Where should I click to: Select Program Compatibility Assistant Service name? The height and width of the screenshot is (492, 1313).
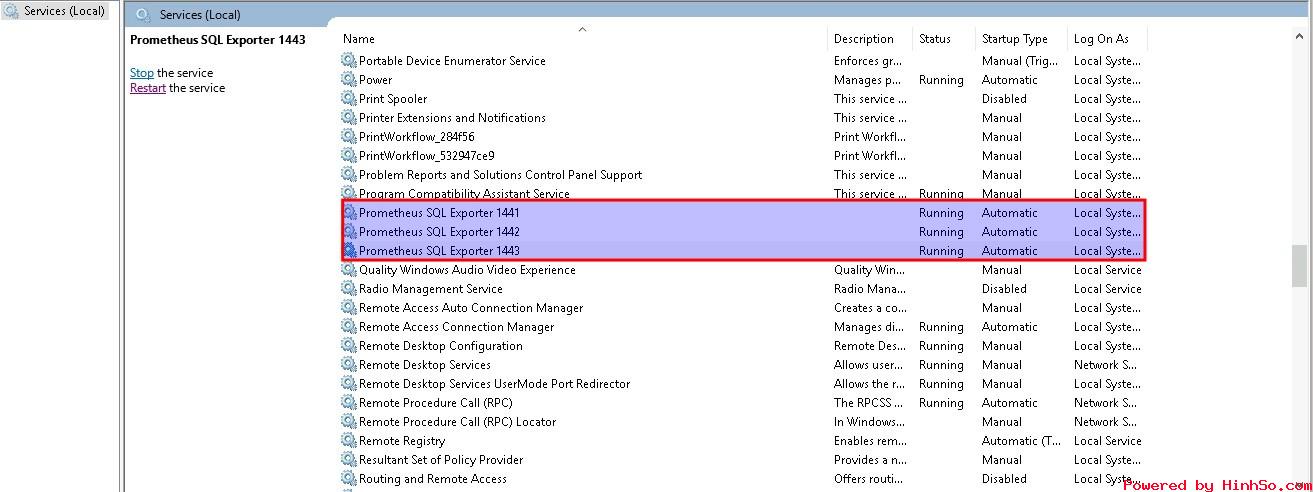[464, 194]
